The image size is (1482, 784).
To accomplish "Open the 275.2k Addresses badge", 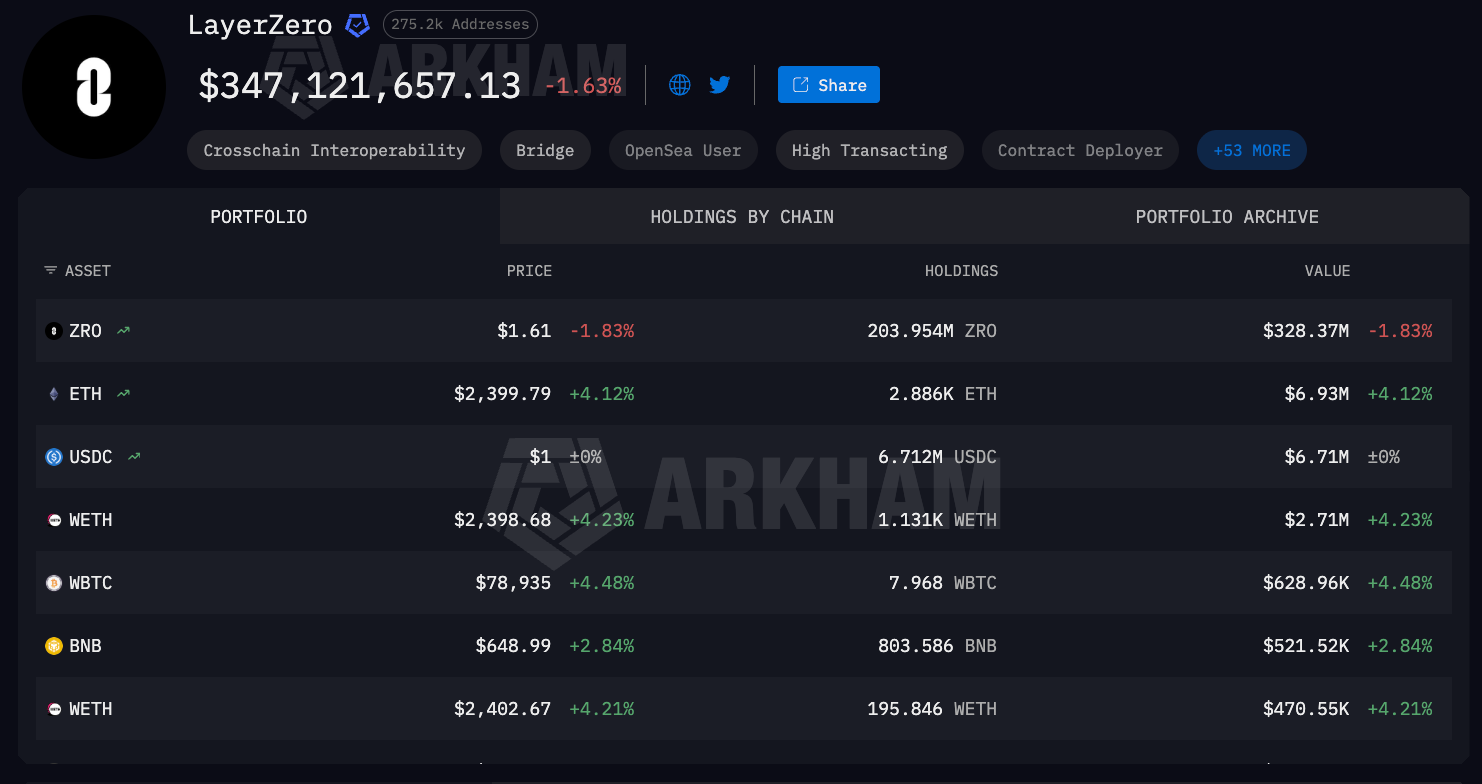I will 460,24.
